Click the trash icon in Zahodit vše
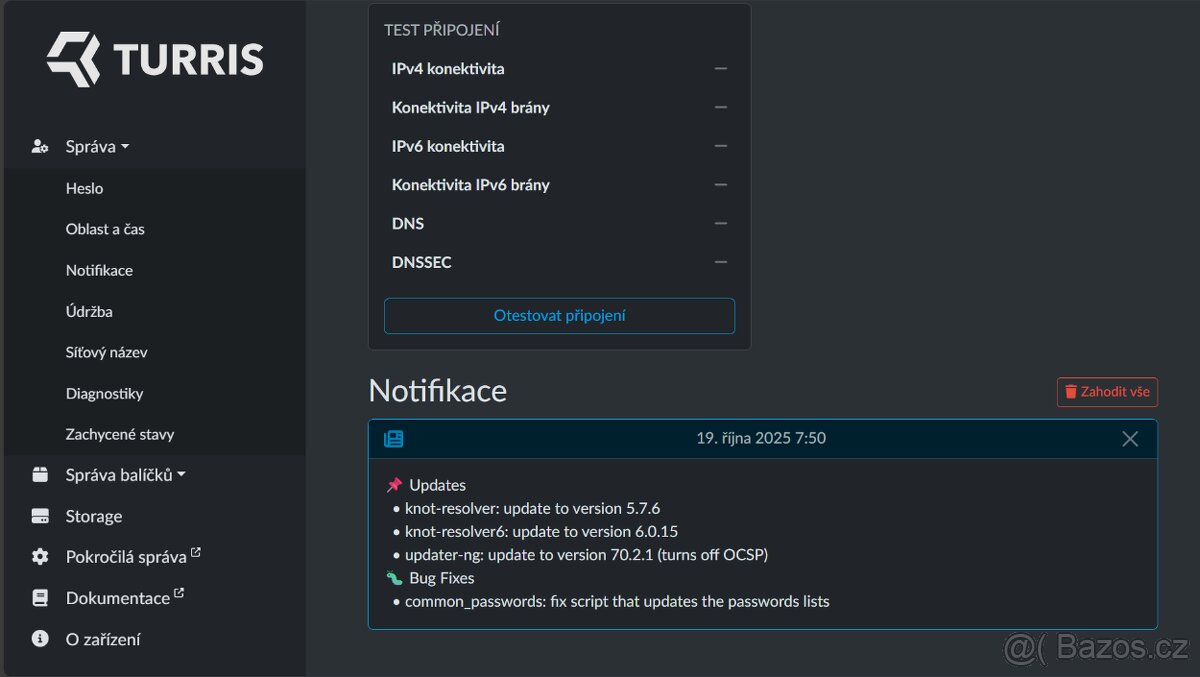Image resolution: width=1200 pixels, height=677 pixels. (x=1073, y=392)
